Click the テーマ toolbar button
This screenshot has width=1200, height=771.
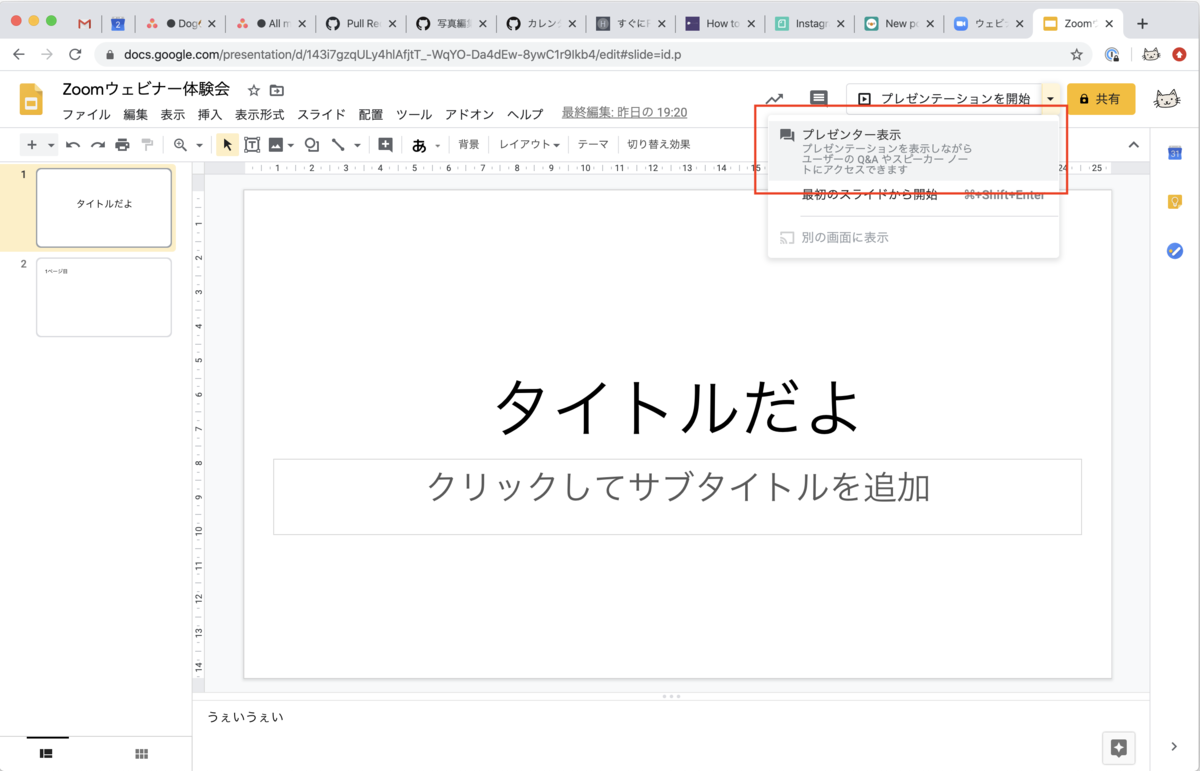point(593,145)
